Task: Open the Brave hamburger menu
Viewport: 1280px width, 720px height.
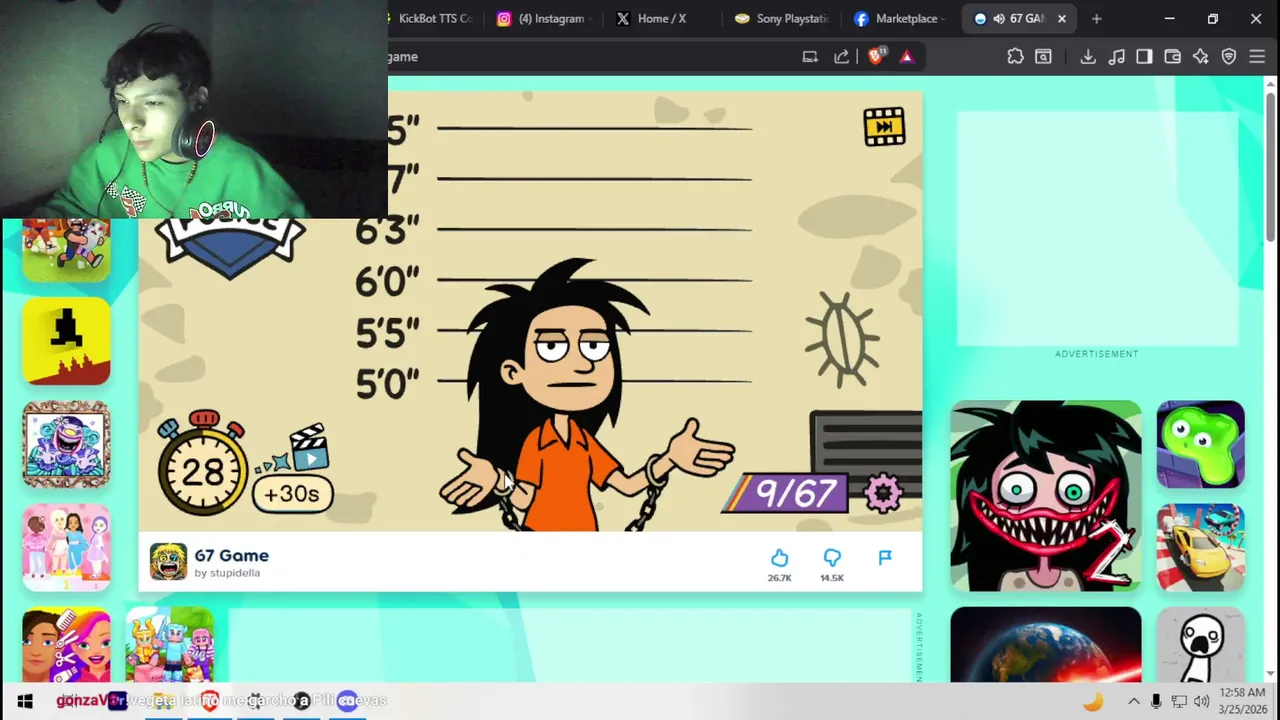Action: pyautogui.click(x=1257, y=57)
